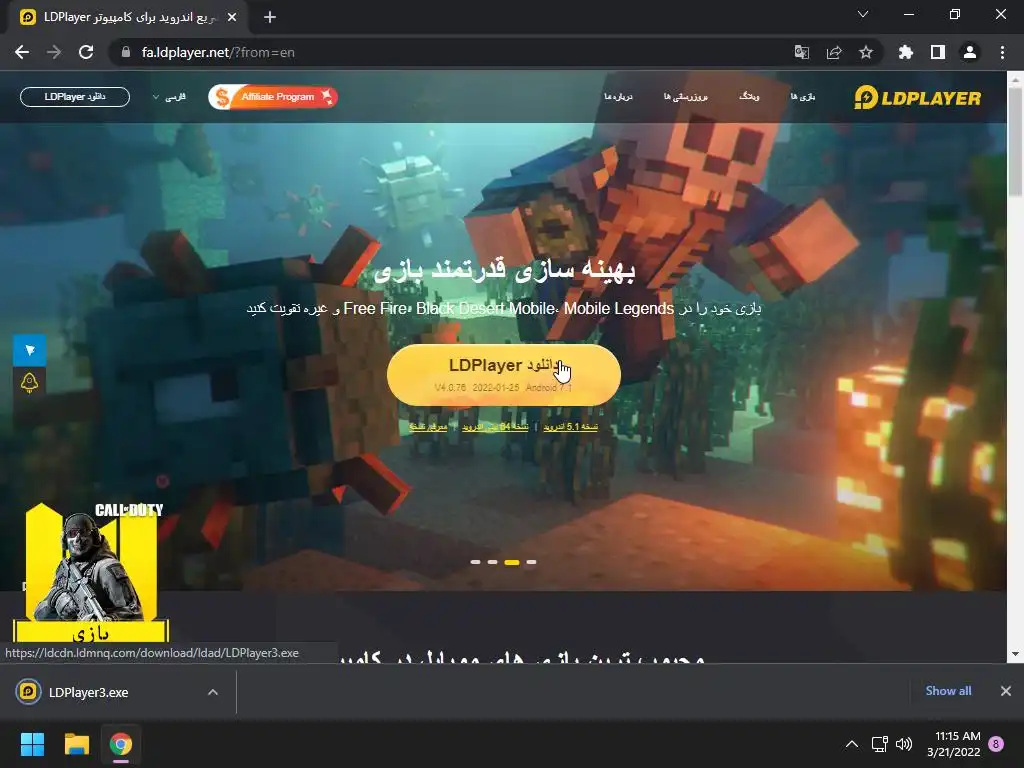
Task: Open the Call of Duty game ad
Action: (x=91, y=572)
